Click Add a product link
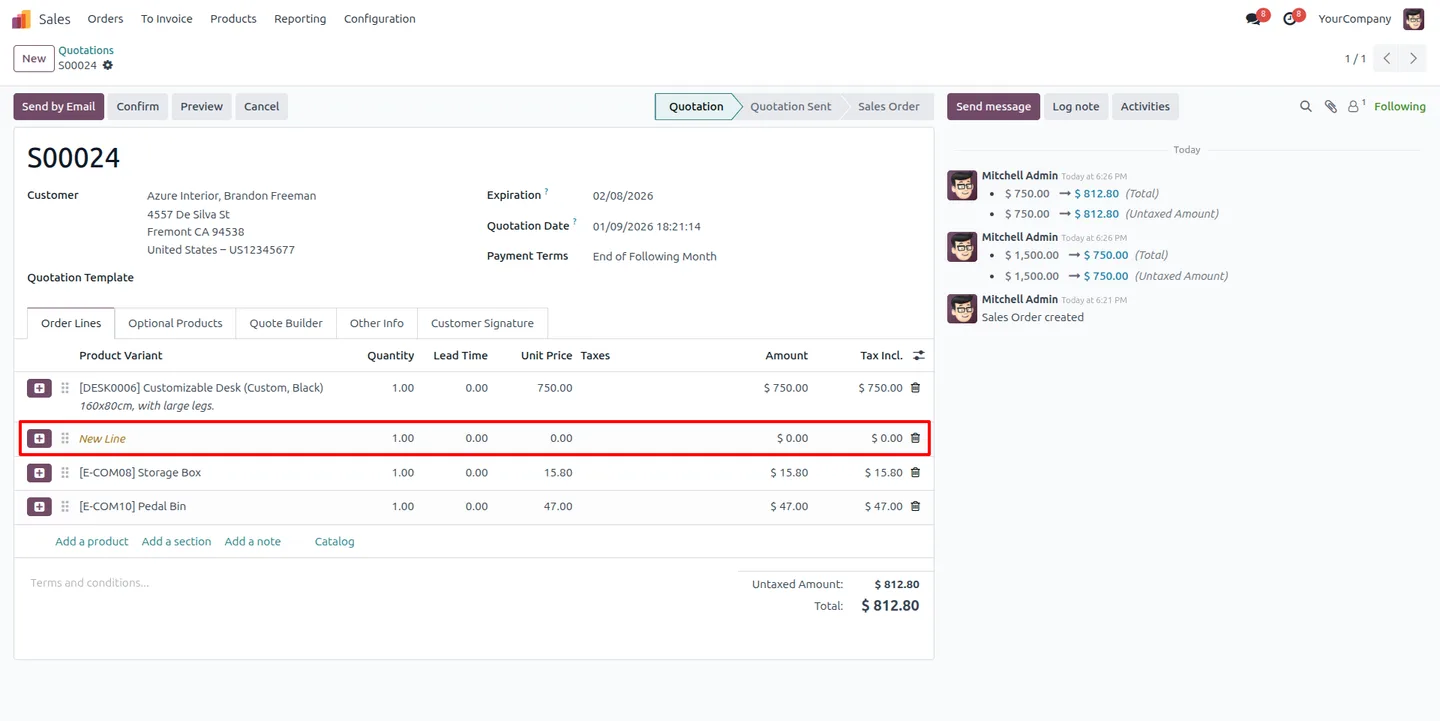The image size is (1440, 721). pos(92,541)
